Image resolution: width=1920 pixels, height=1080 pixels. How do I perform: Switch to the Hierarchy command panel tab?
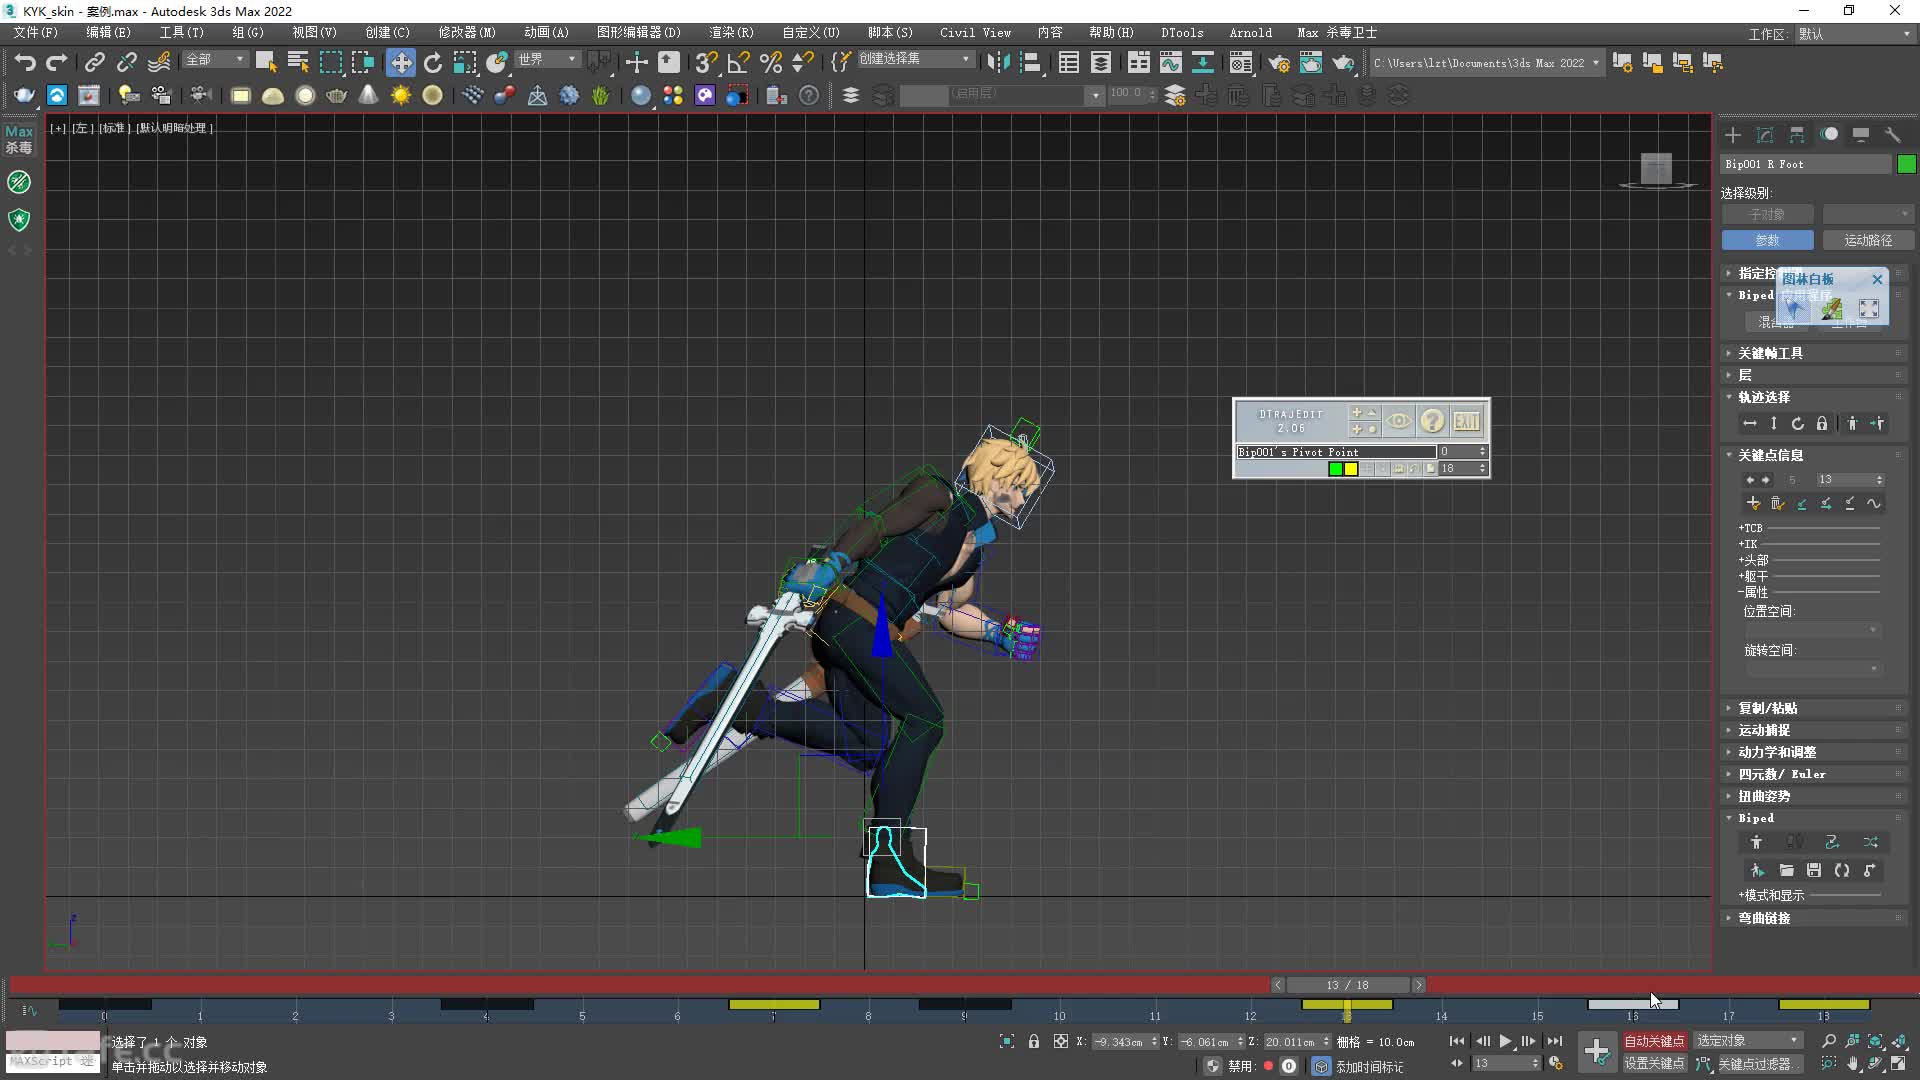click(1797, 135)
